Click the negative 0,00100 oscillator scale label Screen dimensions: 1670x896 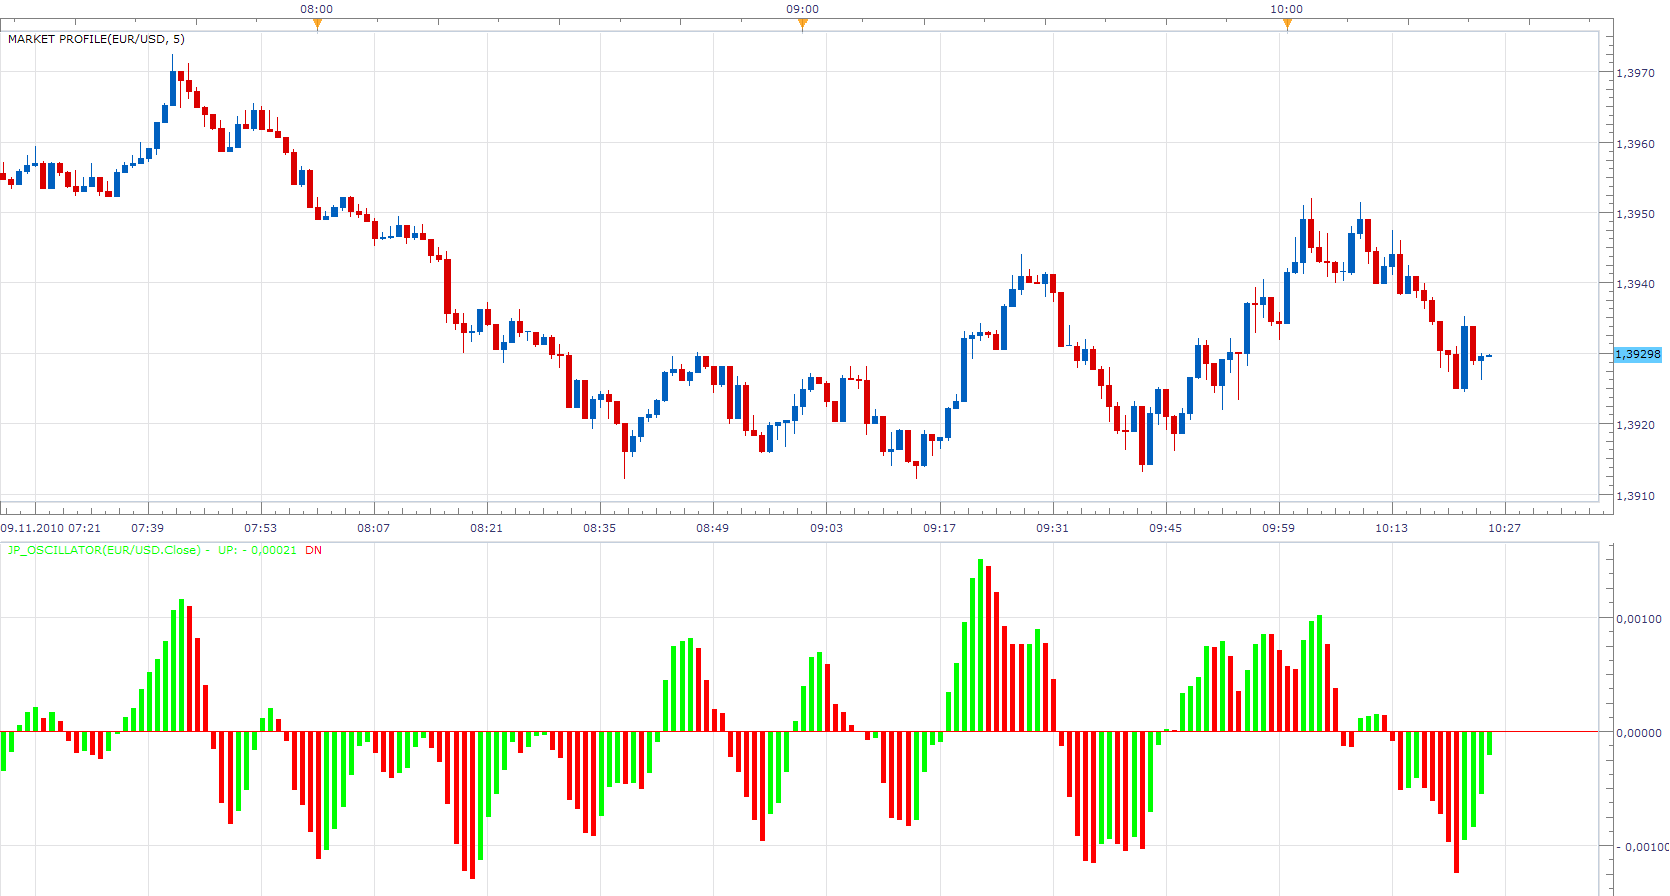(1644, 847)
